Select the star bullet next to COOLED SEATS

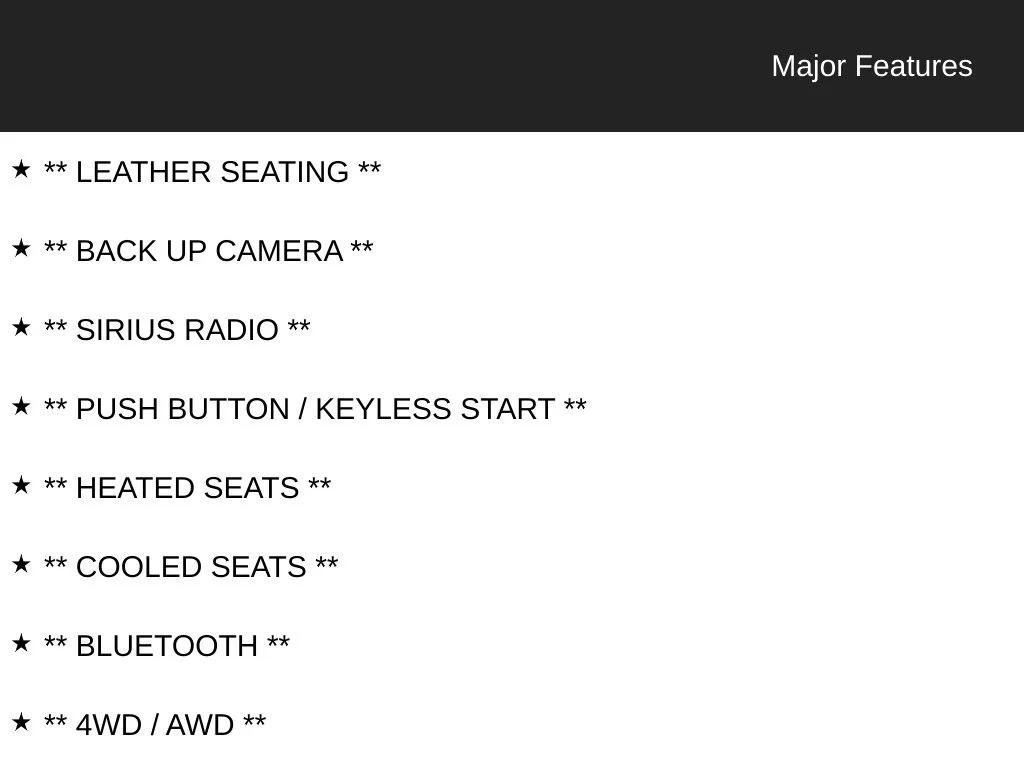coord(21,565)
